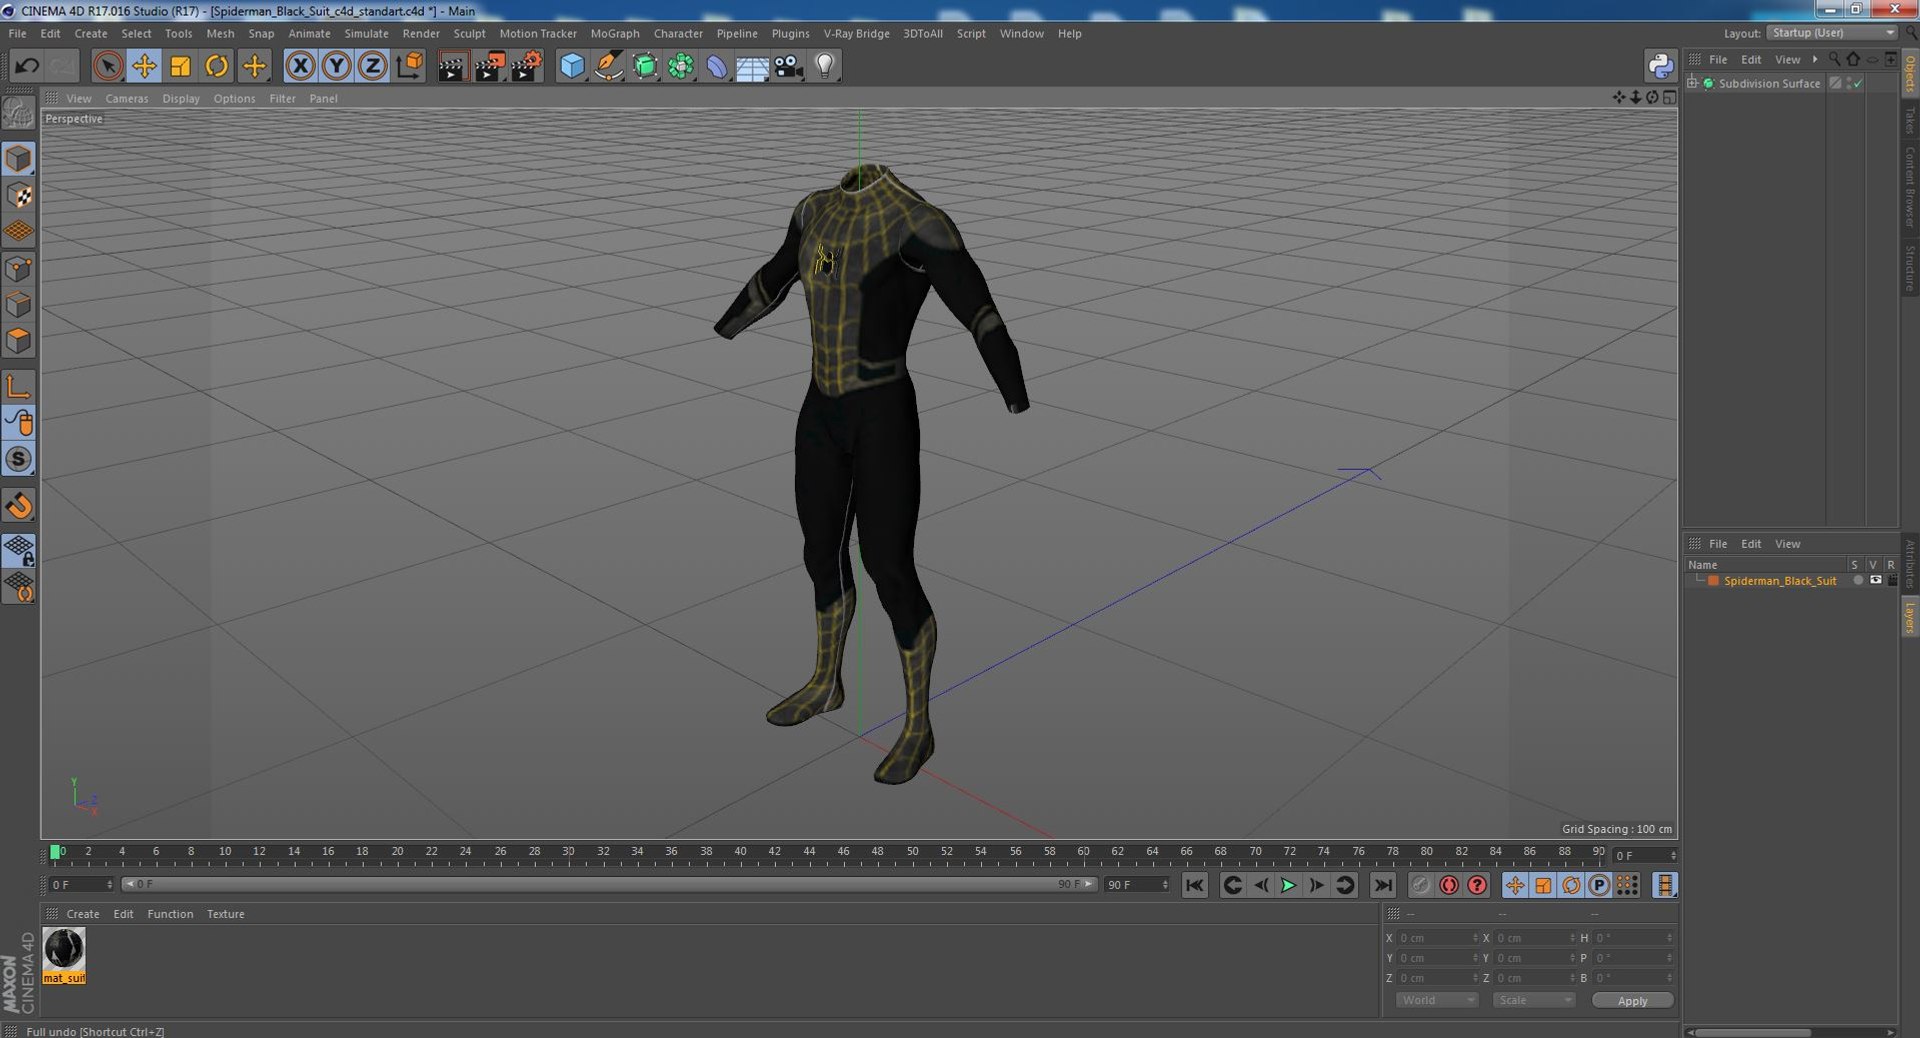The width and height of the screenshot is (1920, 1038).
Task: Click the Record Active Objects button
Action: pyautogui.click(x=1420, y=885)
